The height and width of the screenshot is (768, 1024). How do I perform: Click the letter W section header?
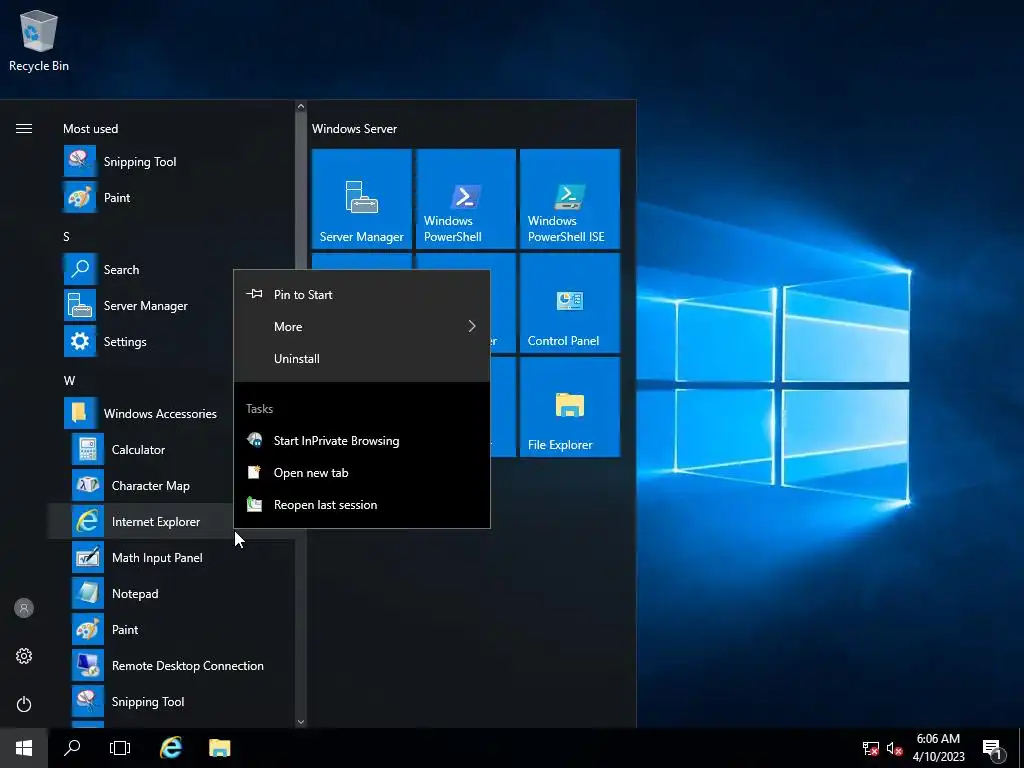[69, 381]
